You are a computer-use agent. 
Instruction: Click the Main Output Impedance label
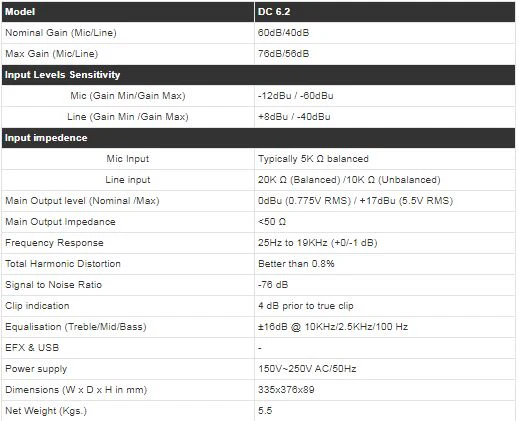click(60, 222)
